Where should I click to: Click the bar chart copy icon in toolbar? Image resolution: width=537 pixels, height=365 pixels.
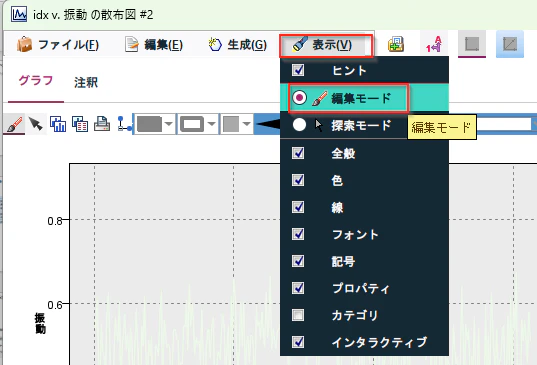(x=58, y=124)
